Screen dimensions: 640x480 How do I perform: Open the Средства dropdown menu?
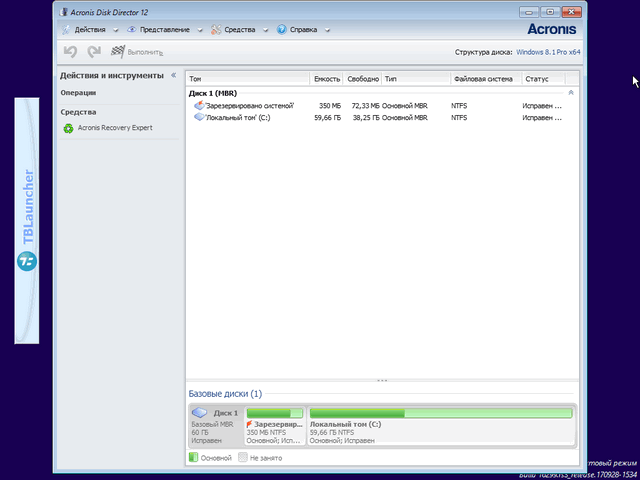point(239,30)
